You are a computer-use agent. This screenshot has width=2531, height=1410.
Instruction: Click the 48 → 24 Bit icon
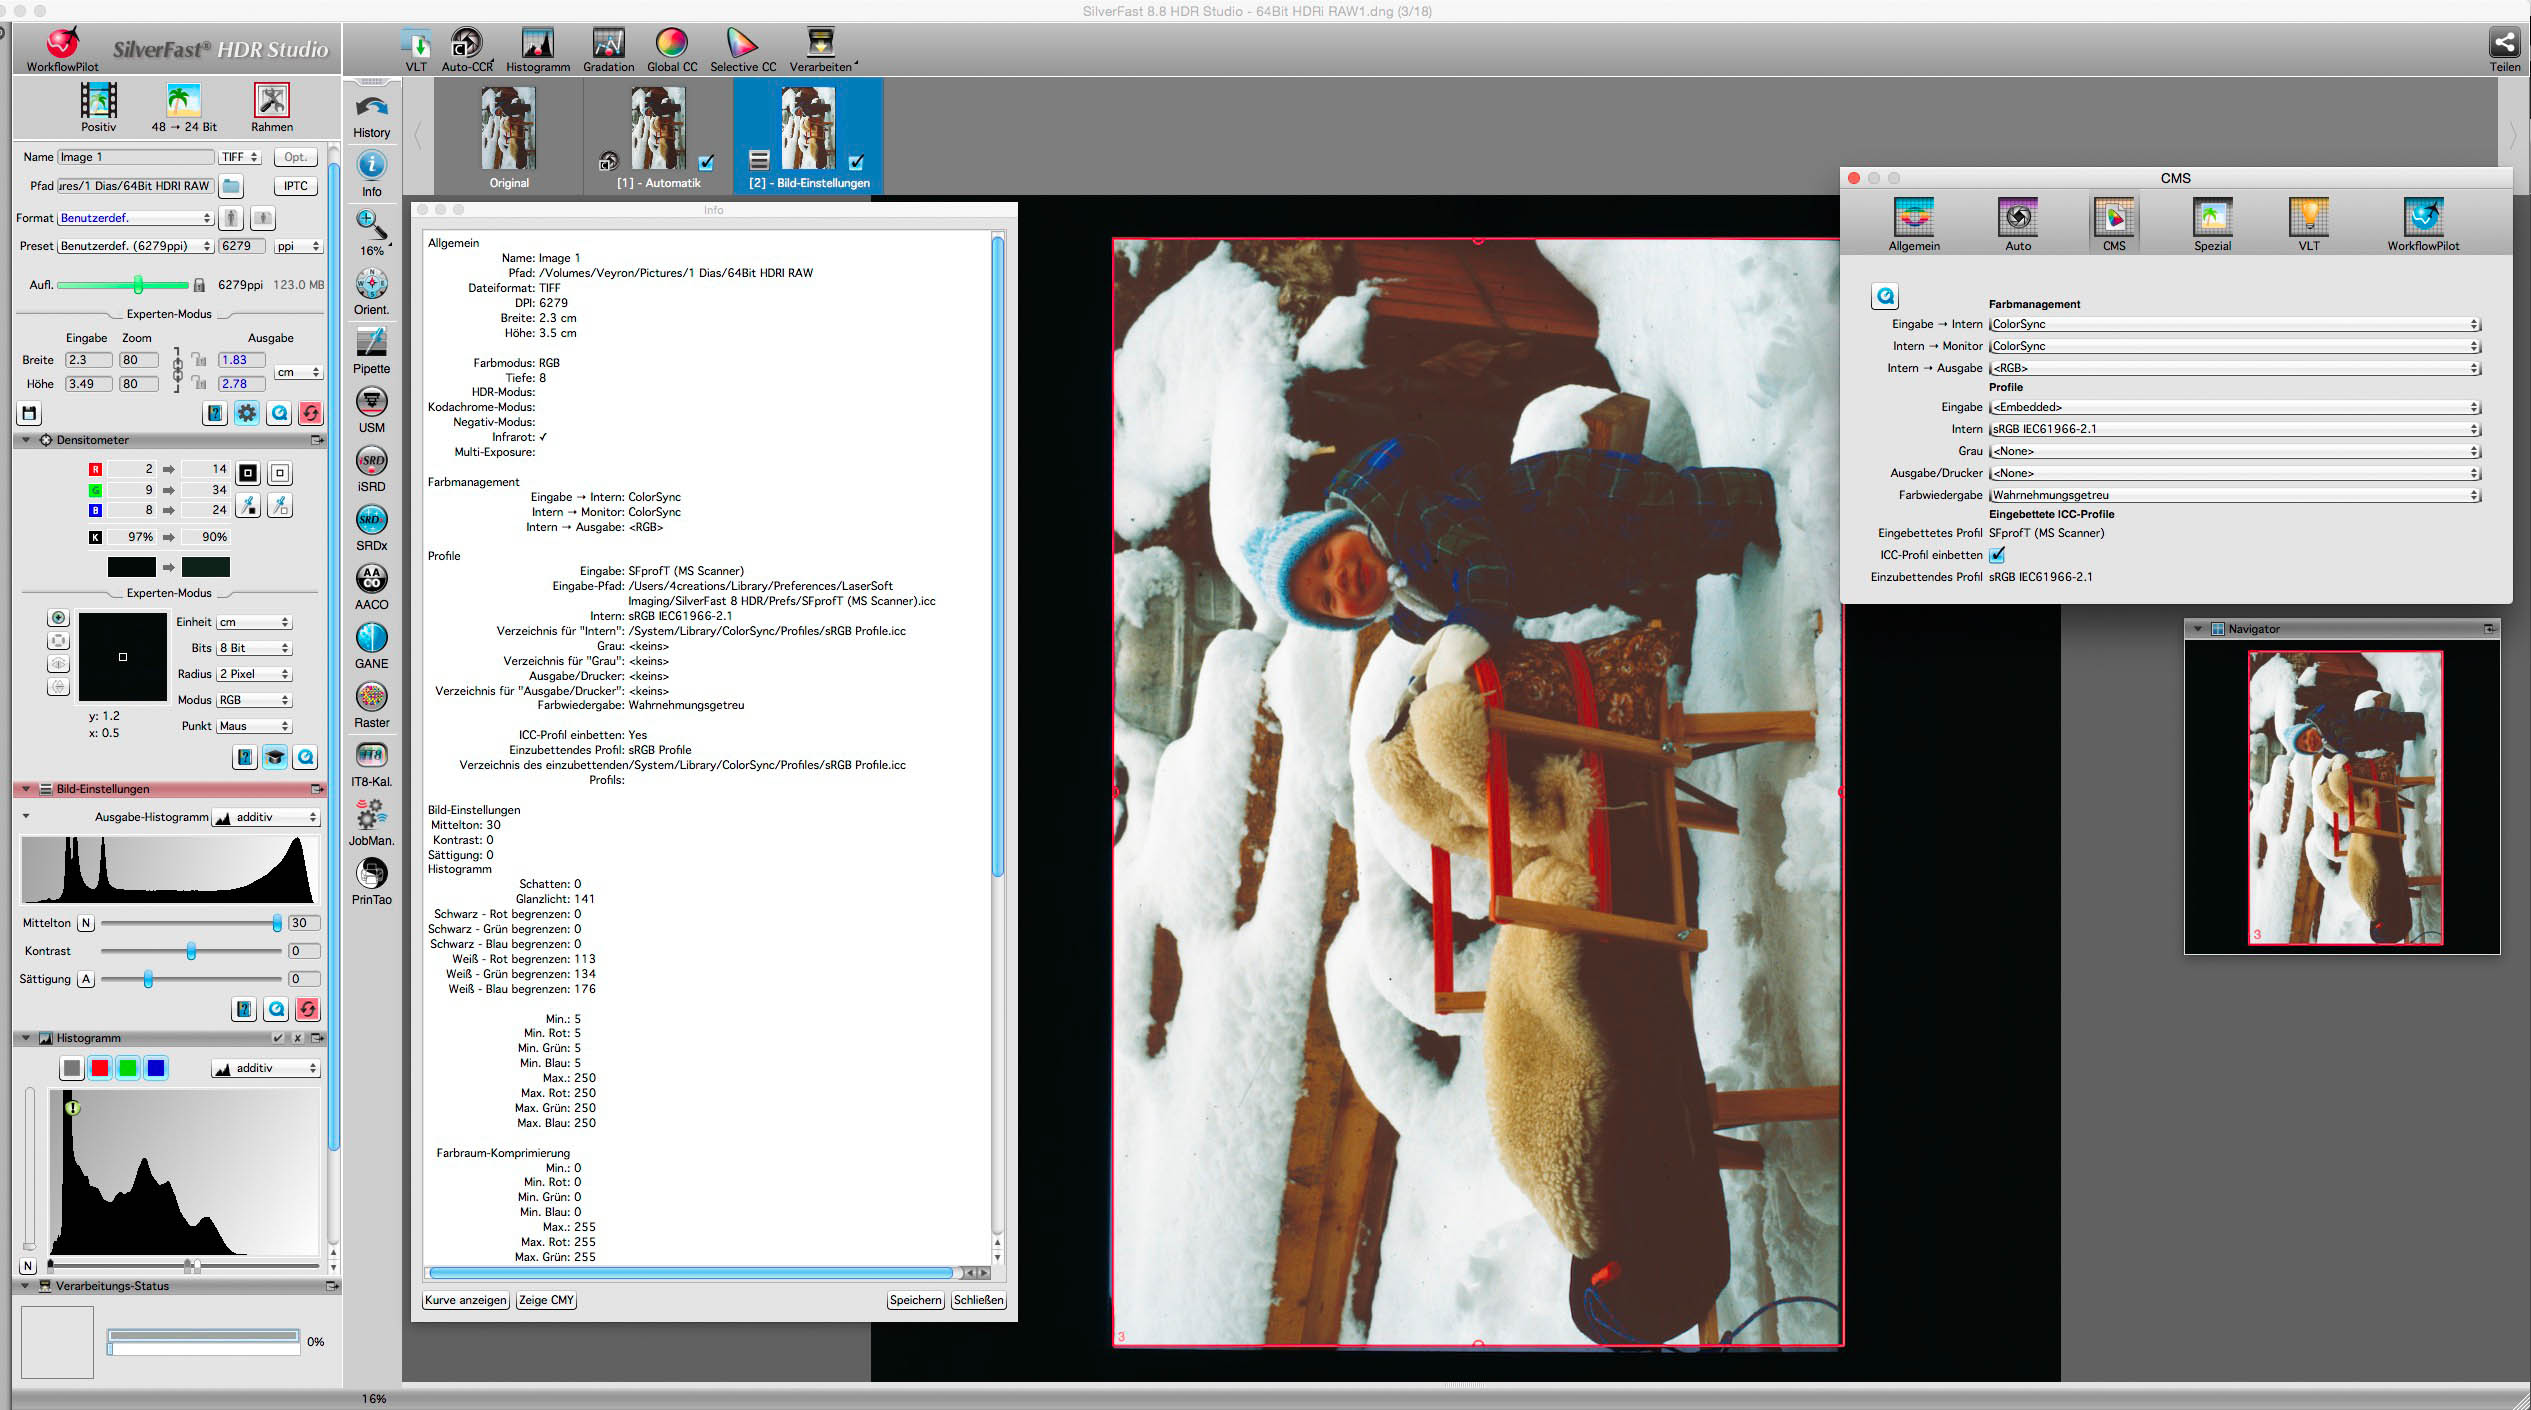pos(184,100)
